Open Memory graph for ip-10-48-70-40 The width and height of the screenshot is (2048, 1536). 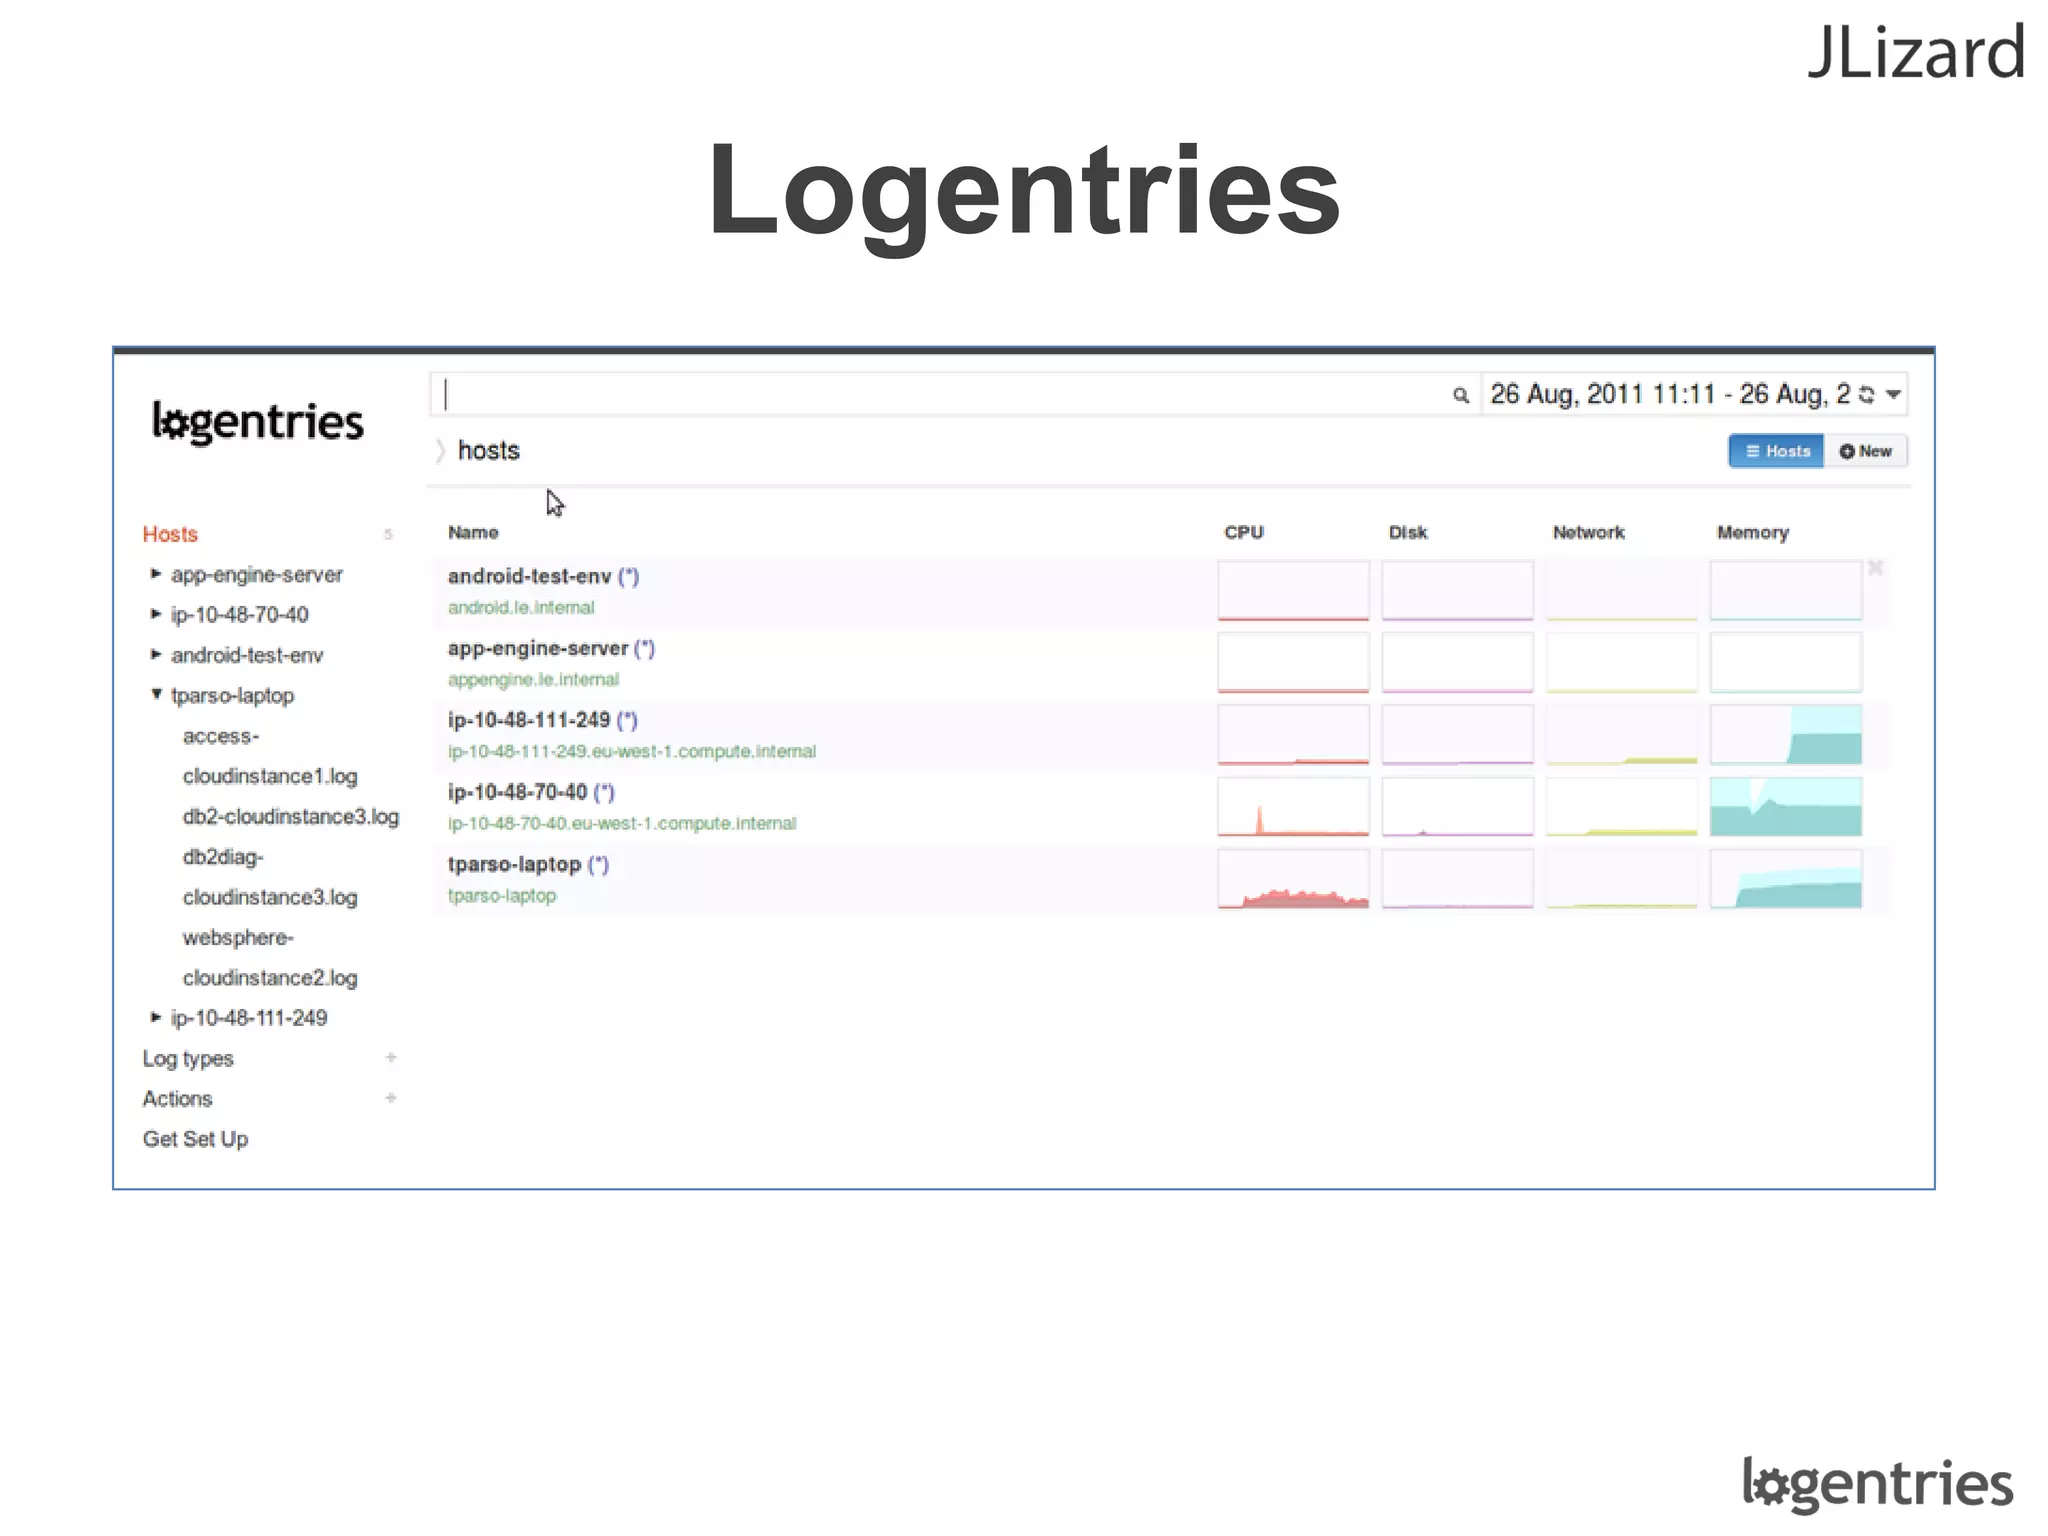pyautogui.click(x=1786, y=807)
